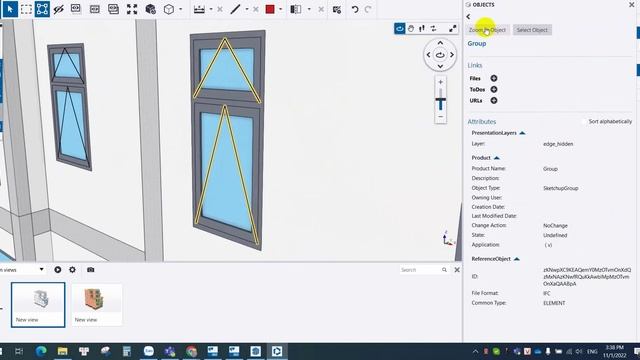The image size is (640, 360).
Task: Open the measurement tool dropdown arrow
Action: [x=211, y=9]
